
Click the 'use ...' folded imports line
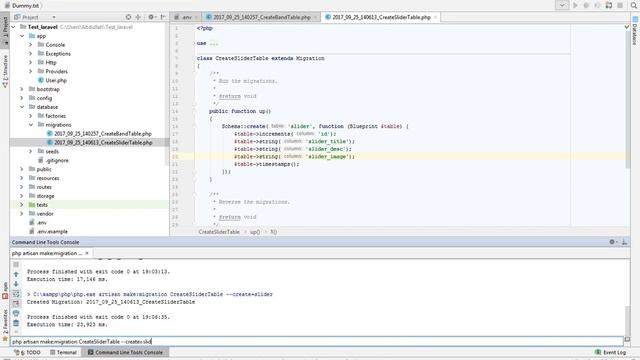(207, 43)
